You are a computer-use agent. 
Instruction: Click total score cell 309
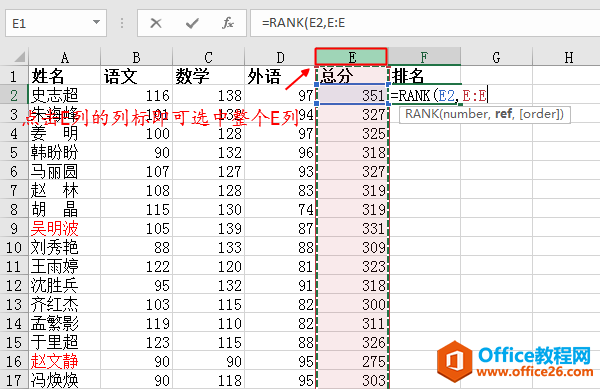(352, 247)
